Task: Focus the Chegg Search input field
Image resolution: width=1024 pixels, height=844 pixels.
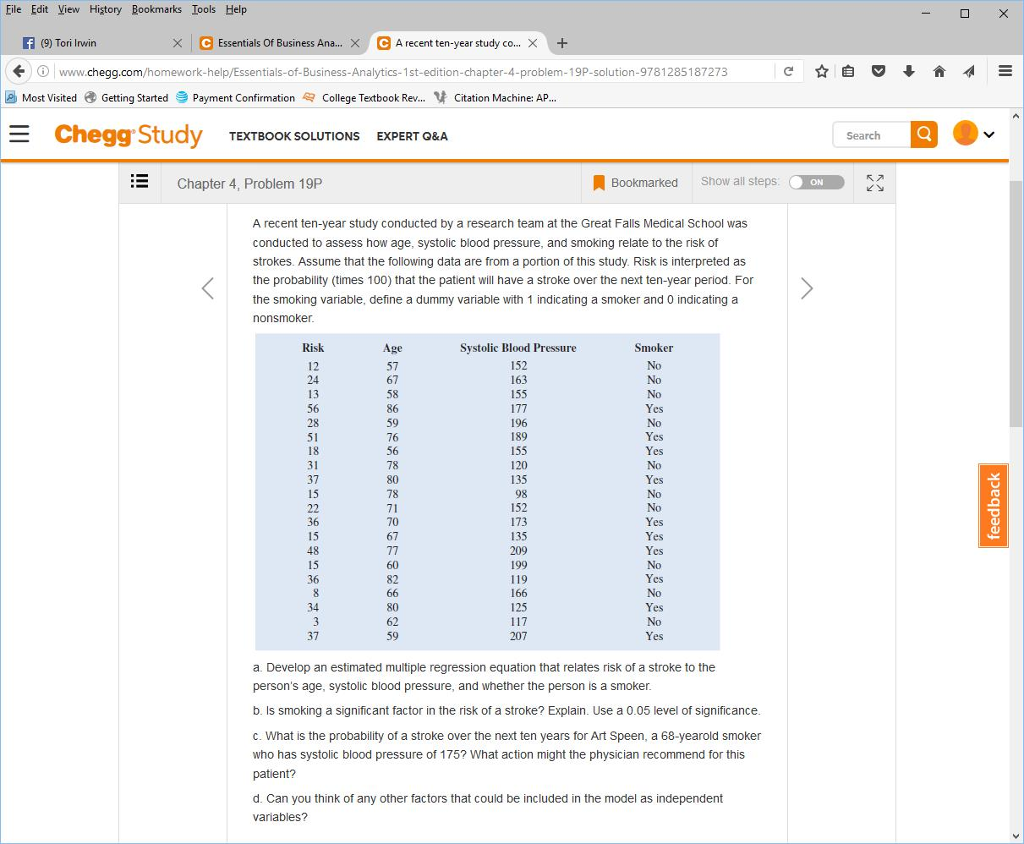Action: [x=872, y=135]
